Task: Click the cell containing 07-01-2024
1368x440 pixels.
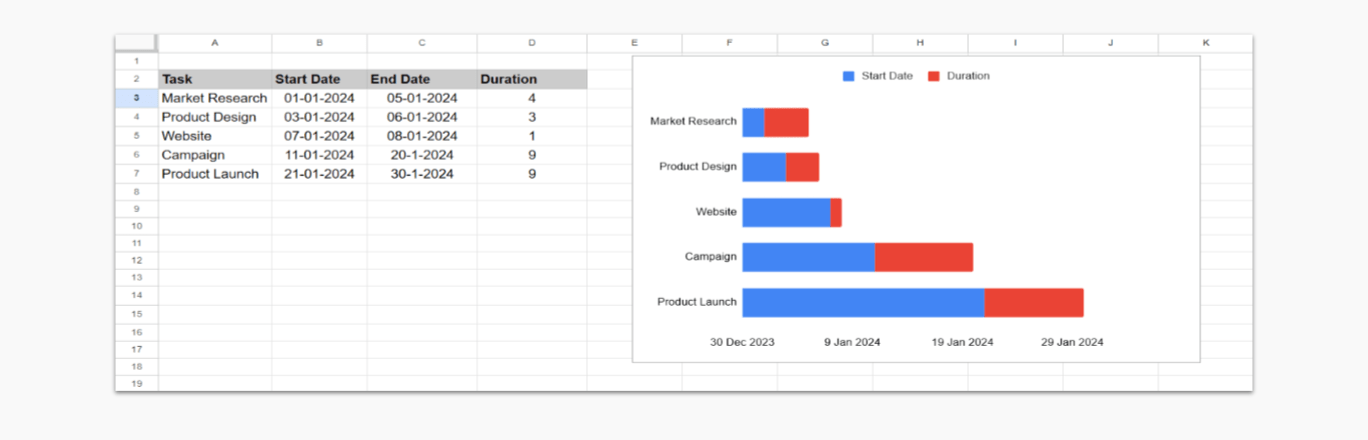Action: 319,136
